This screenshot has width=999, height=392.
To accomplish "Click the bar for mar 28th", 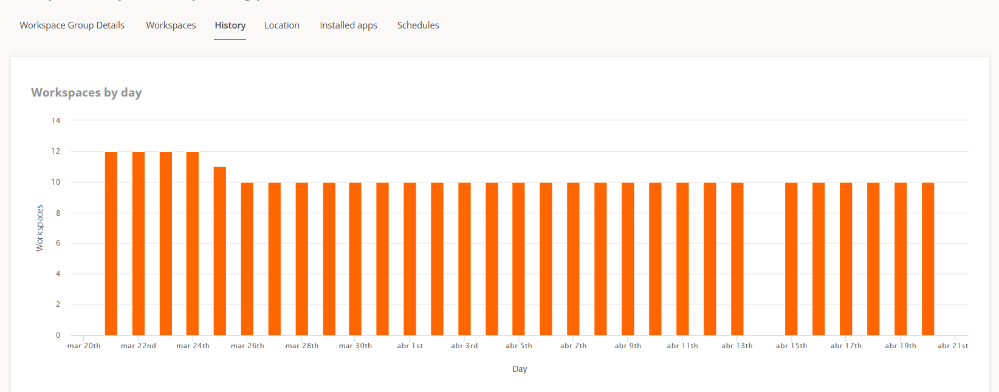I will [302, 259].
